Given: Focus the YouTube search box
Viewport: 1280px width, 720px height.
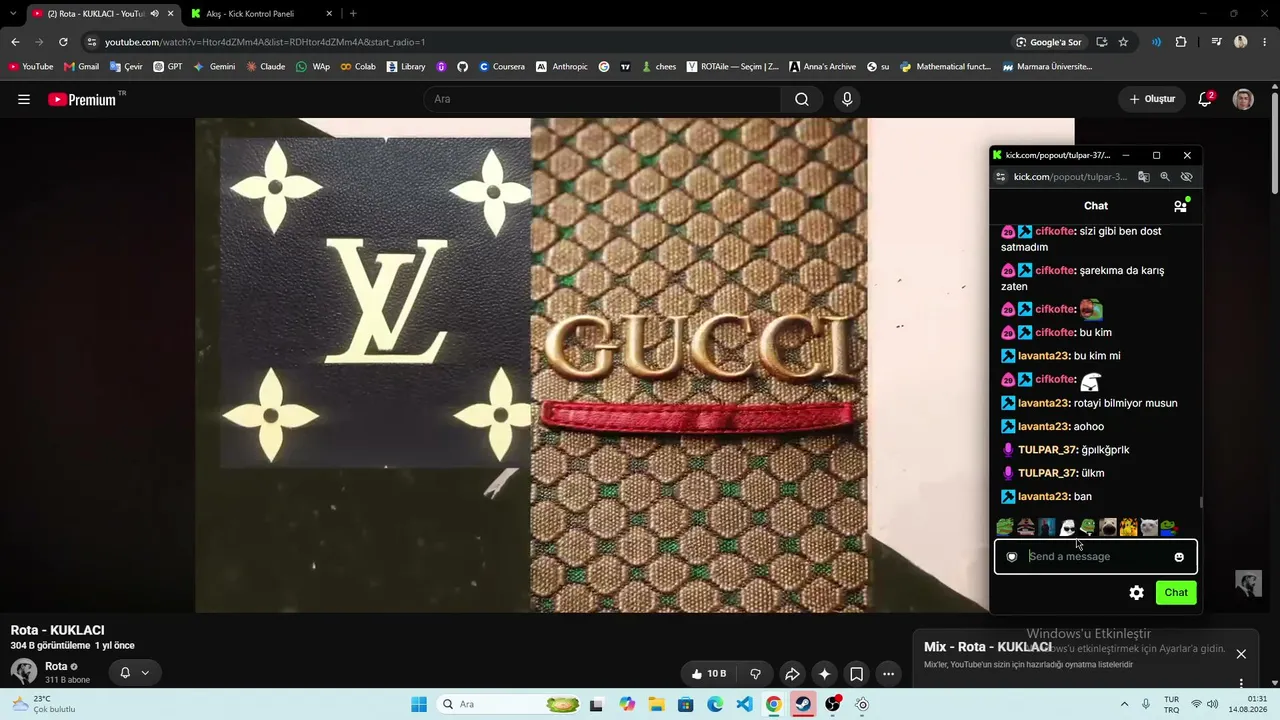Looking at the screenshot, I should pyautogui.click(x=602, y=99).
